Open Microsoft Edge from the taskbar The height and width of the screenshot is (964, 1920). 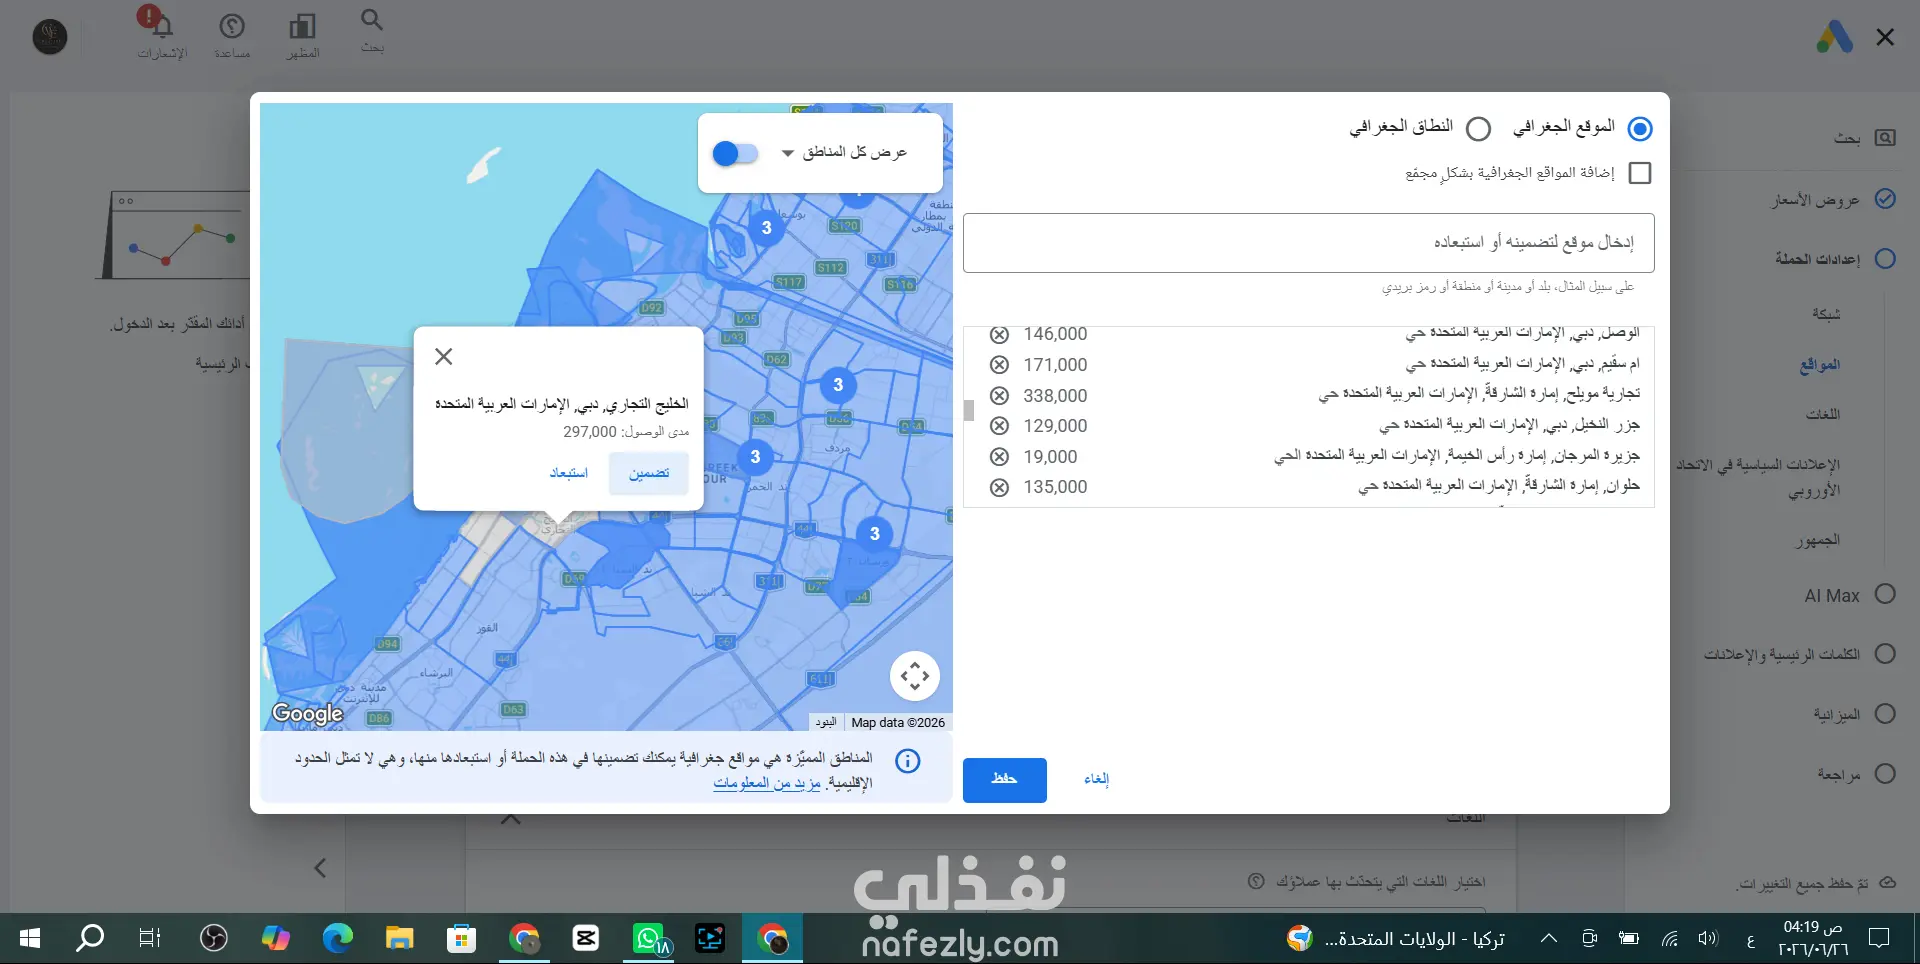point(338,938)
